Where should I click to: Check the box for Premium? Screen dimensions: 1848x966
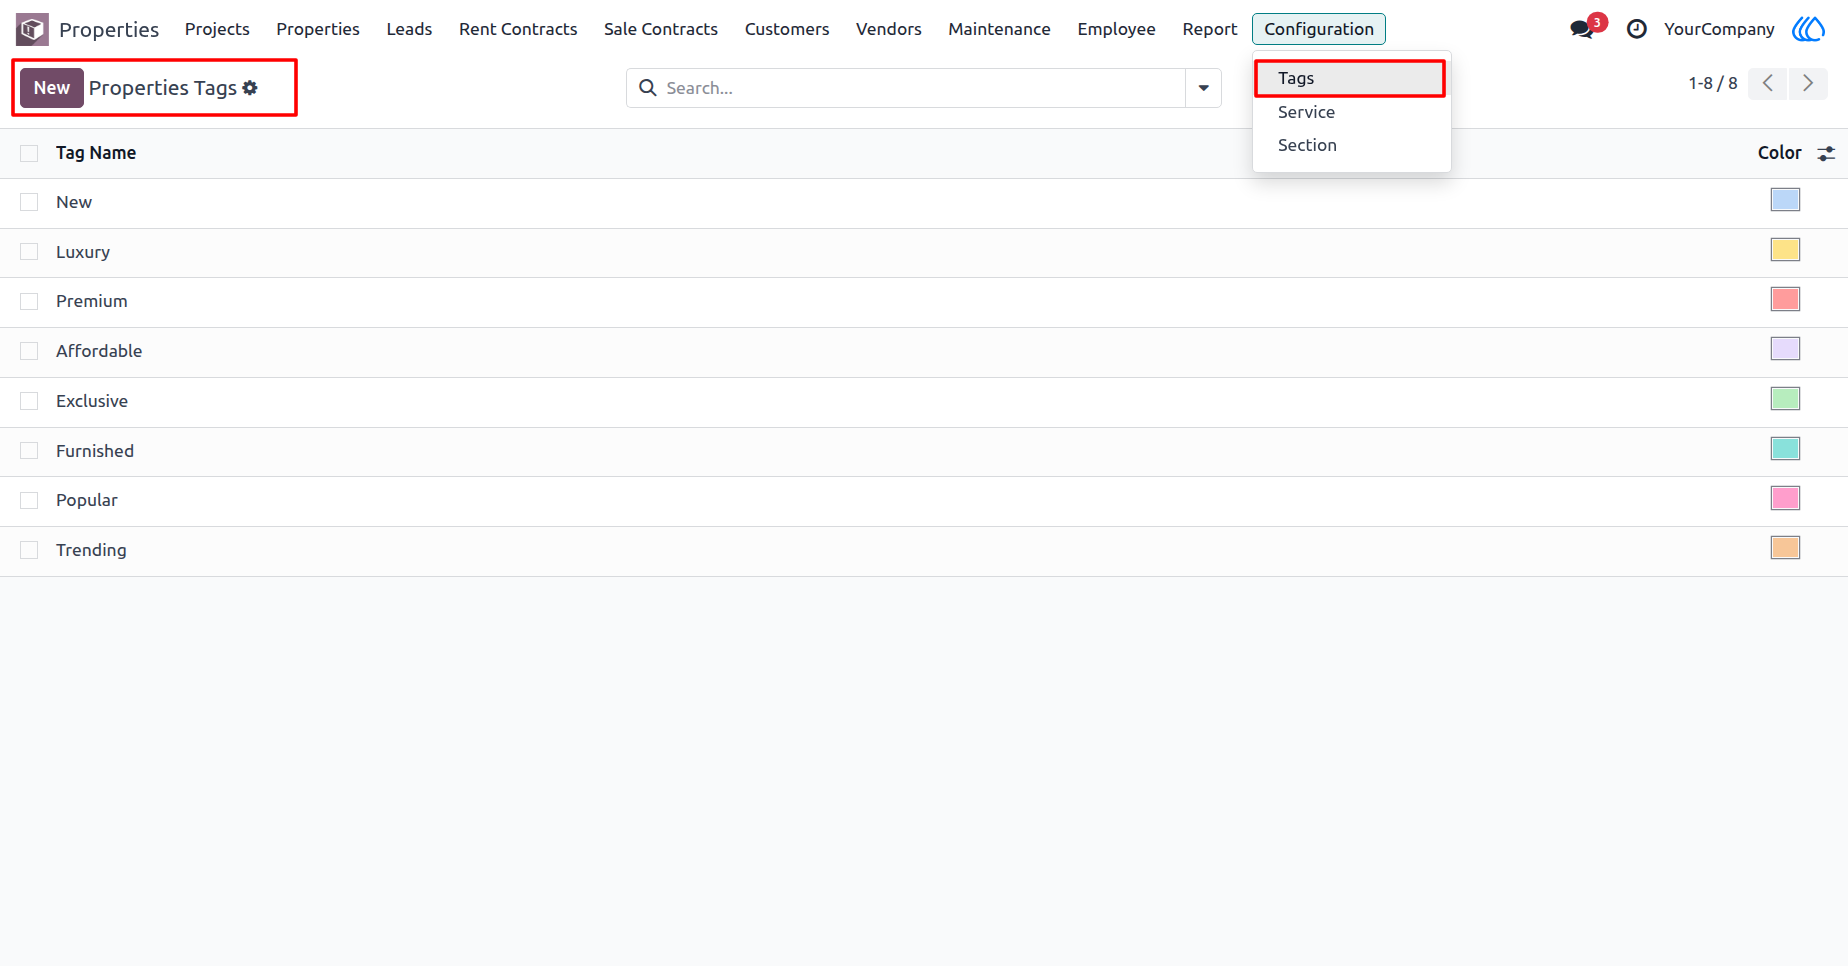click(x=29, y=301)
